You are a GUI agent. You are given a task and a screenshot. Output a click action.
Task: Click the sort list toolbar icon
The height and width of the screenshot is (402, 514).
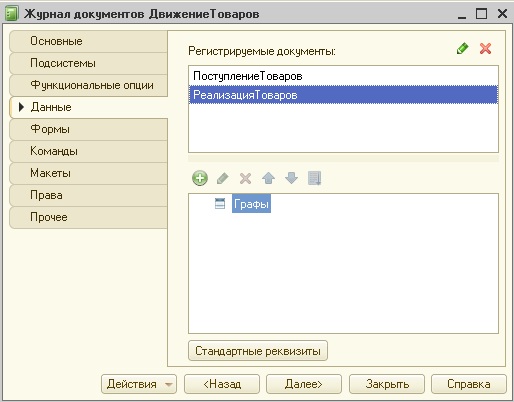pyautogui.click(x=314, y=178)
